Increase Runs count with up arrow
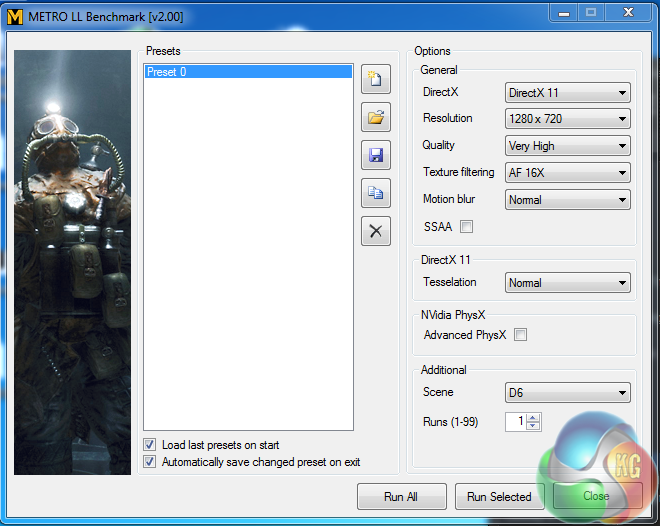This screenshot has height=526, width=660. [534, 418]
